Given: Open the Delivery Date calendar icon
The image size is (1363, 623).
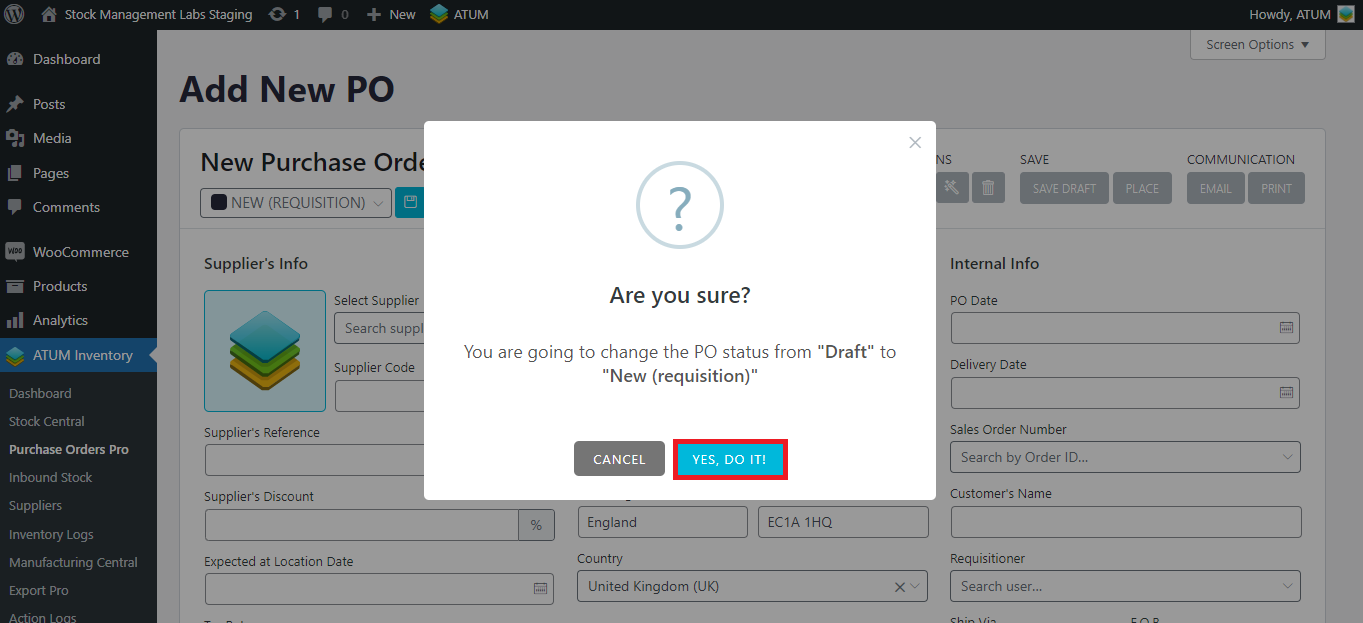Looking at the screenshot, I should pos(1287,393).
